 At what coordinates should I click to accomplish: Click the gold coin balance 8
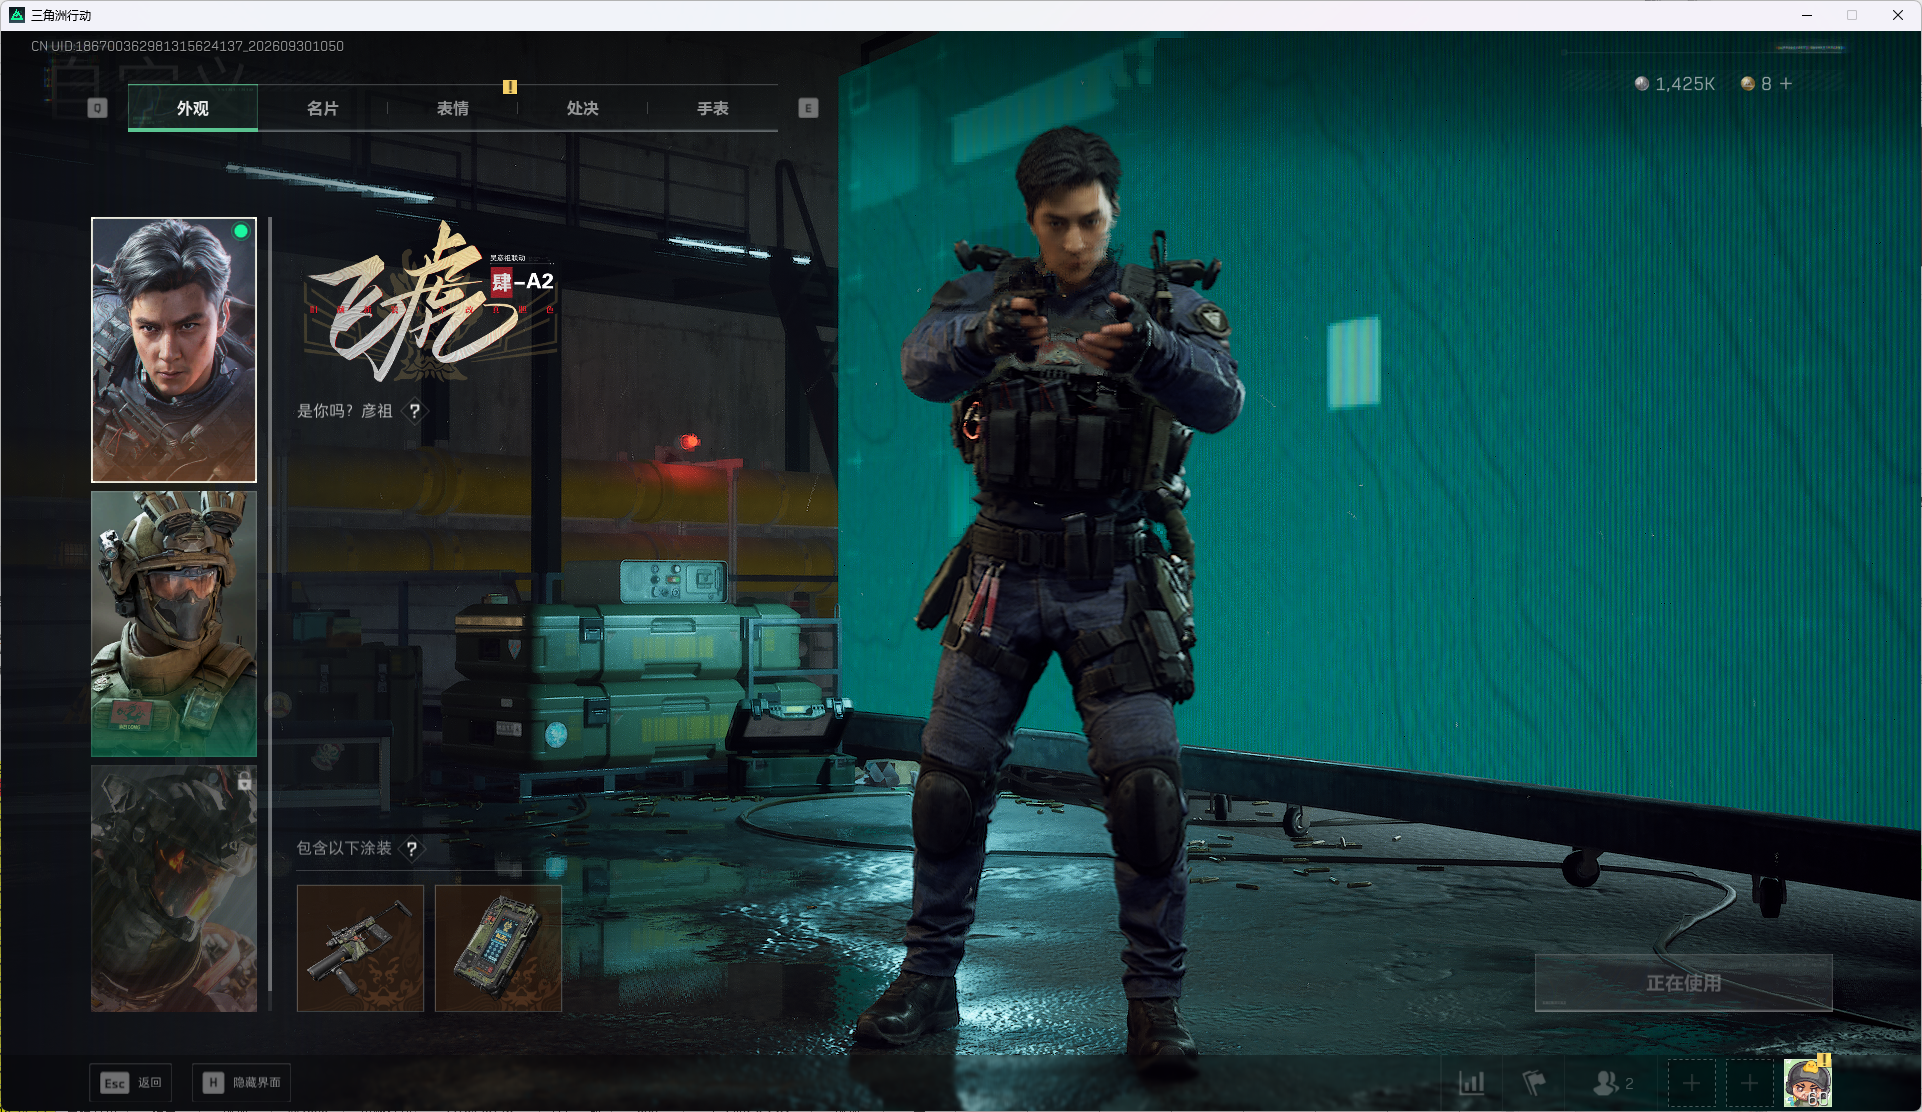click(1757, 84)
